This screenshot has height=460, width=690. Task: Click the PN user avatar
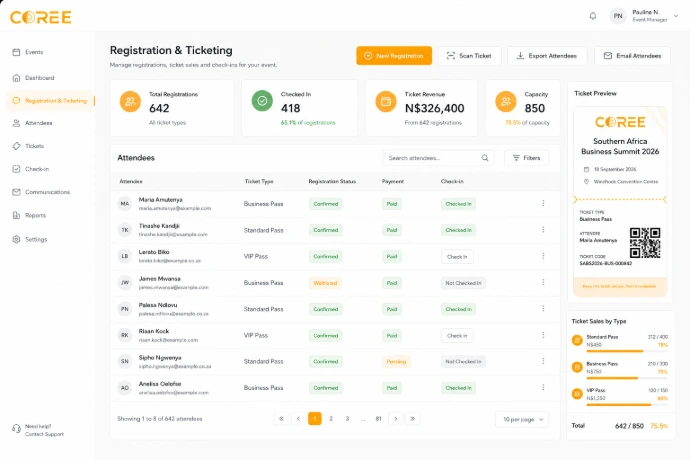(x=618, y=16)
